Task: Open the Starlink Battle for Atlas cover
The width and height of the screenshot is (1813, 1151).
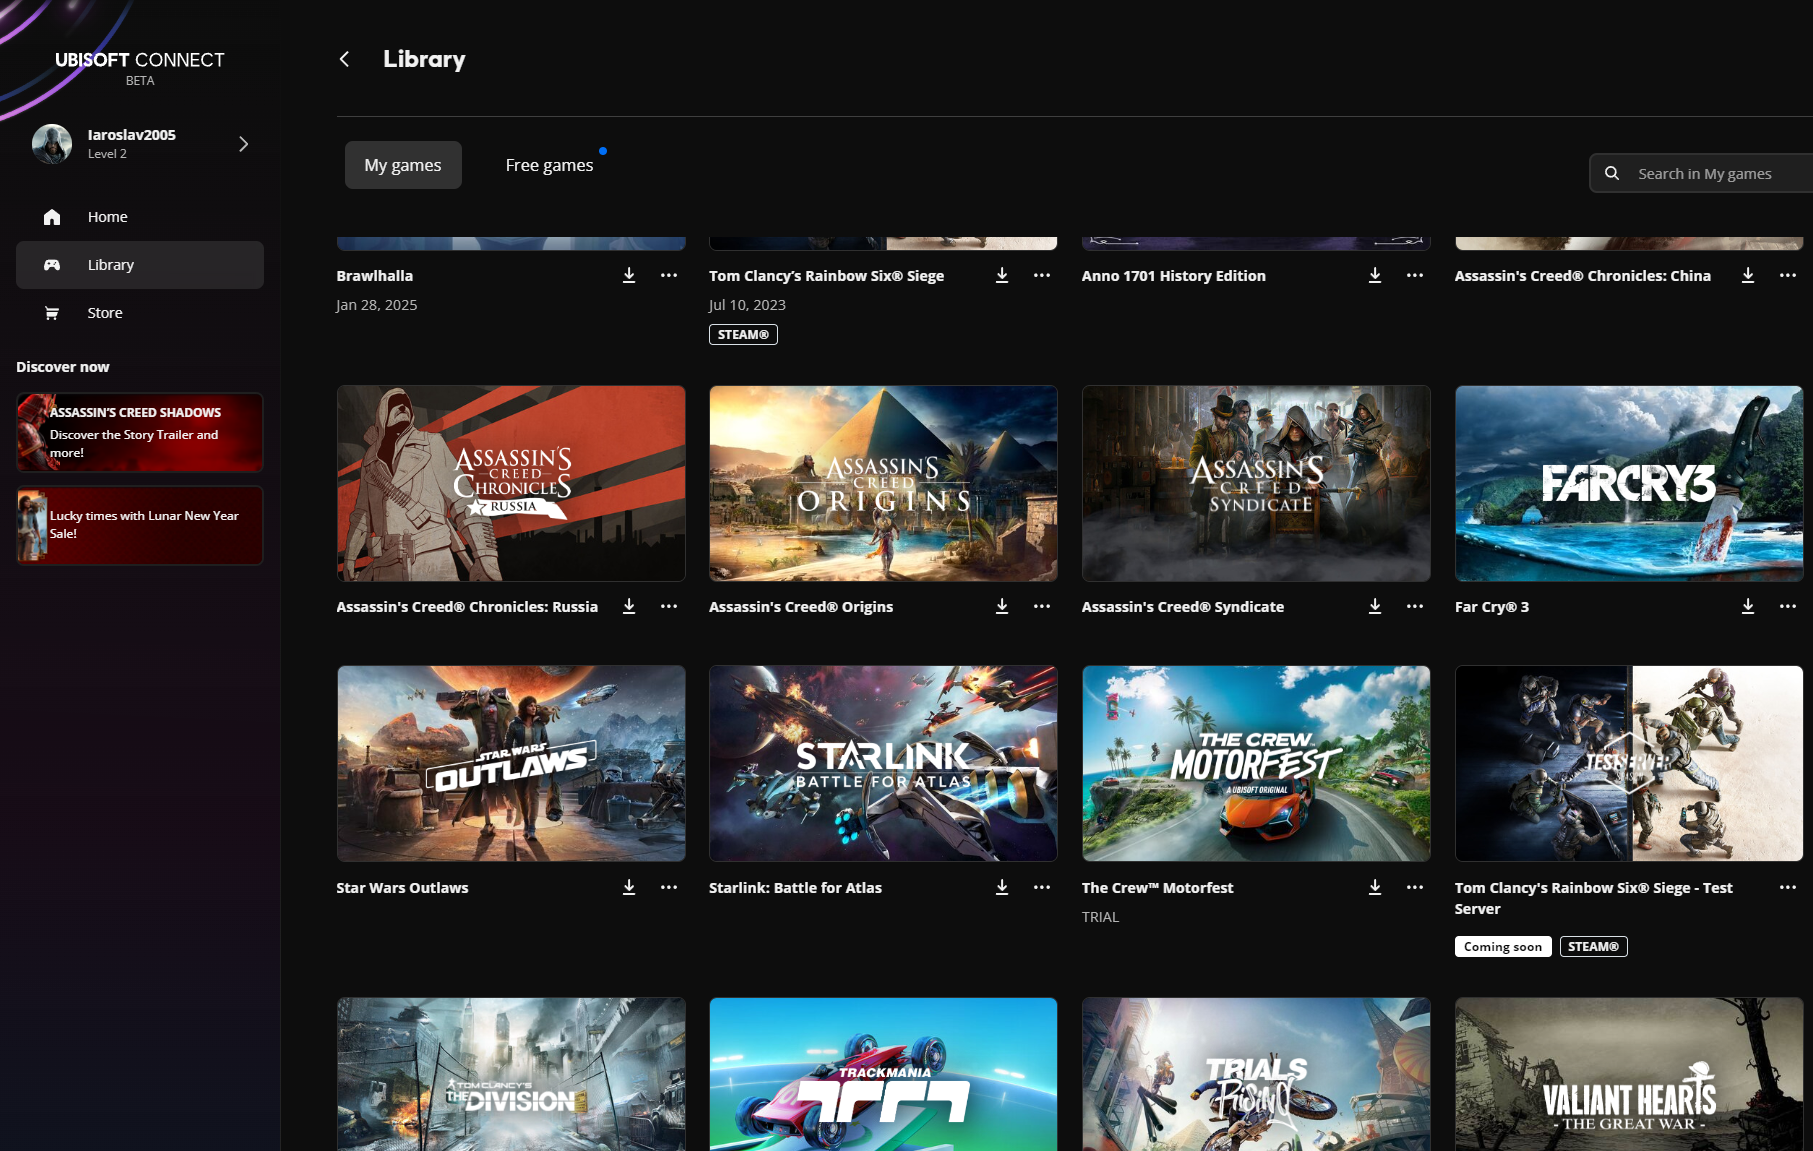Action: 883,764
